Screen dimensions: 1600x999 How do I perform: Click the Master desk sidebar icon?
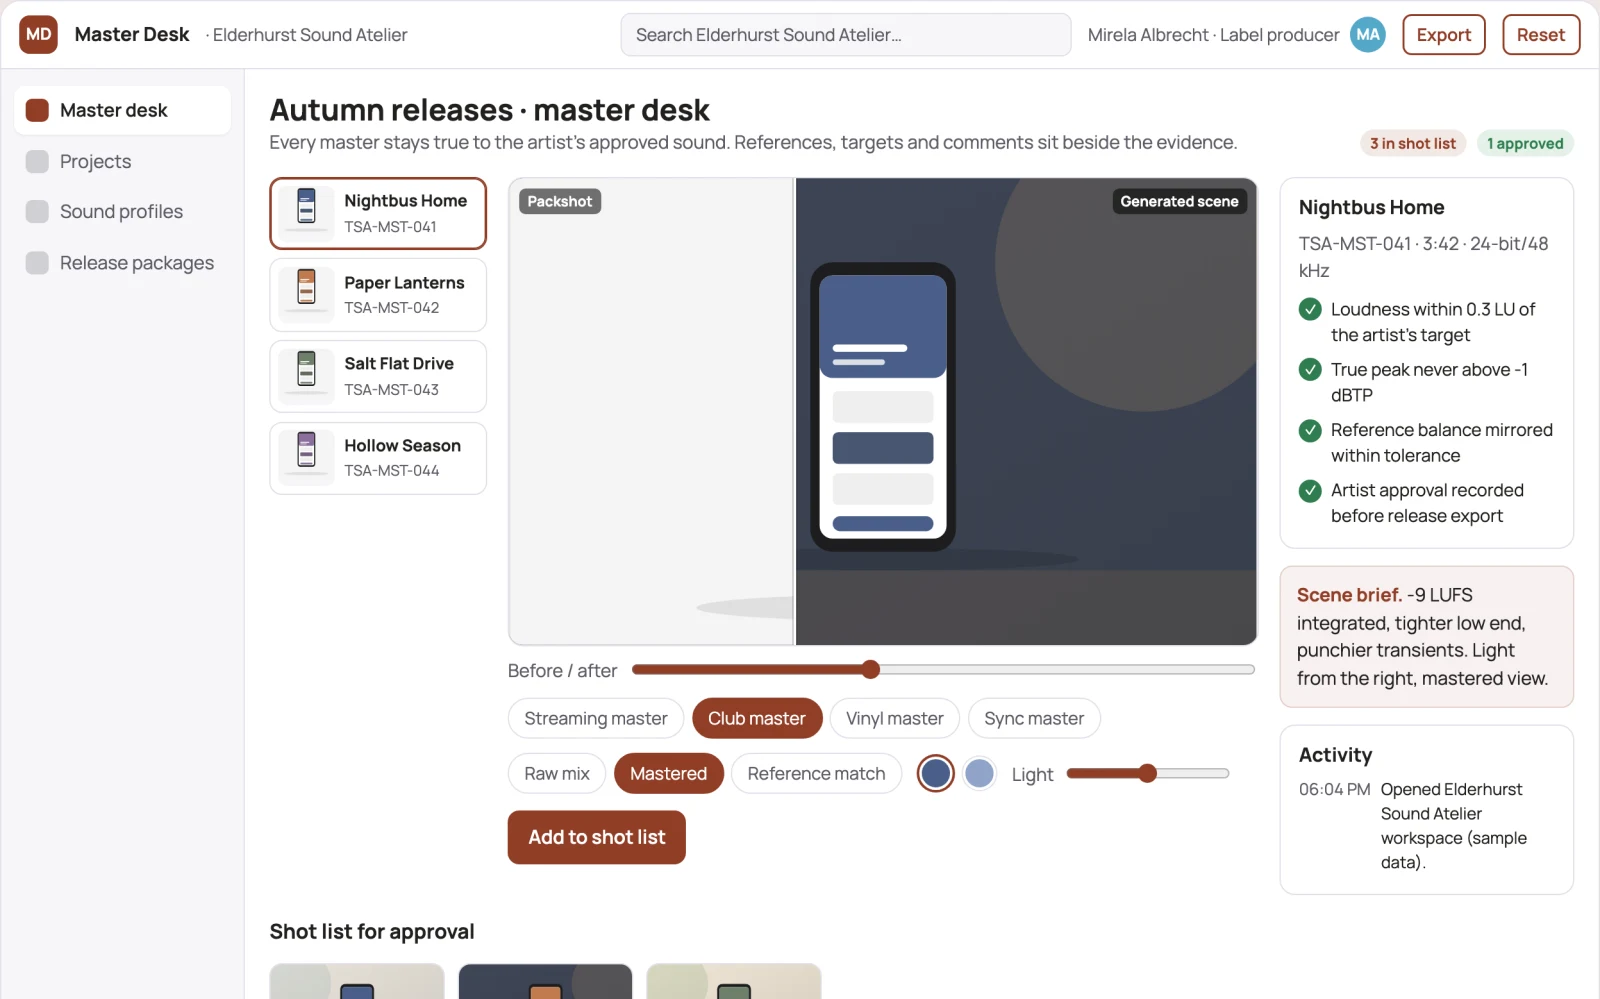point(37,110)
